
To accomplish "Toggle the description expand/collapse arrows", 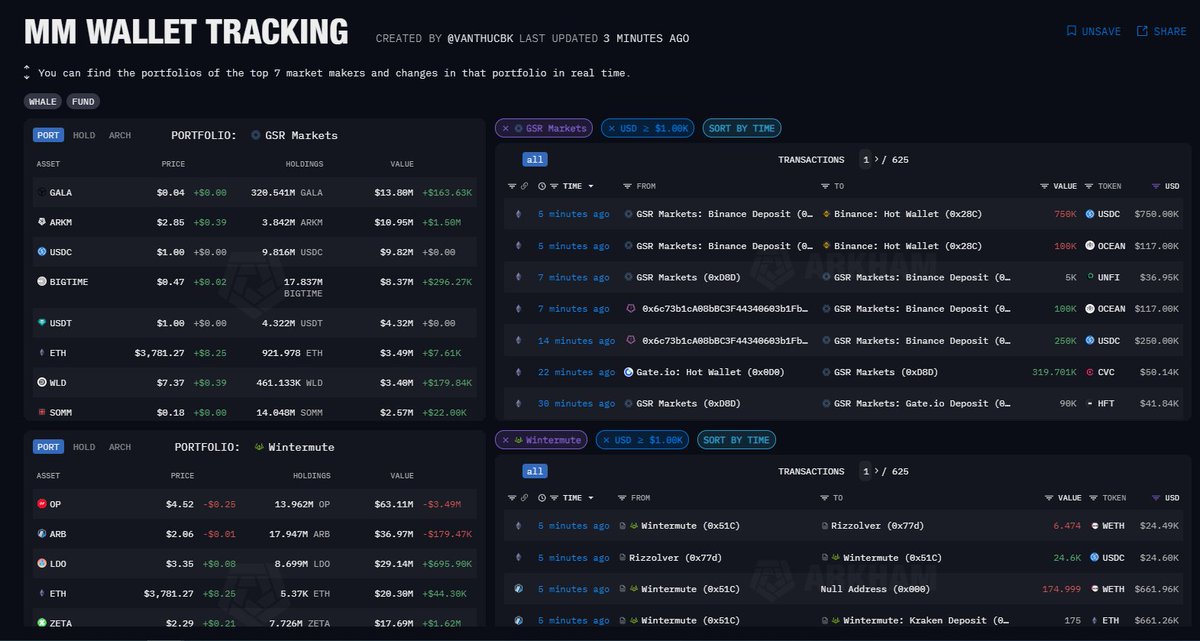I will point(27,72).
